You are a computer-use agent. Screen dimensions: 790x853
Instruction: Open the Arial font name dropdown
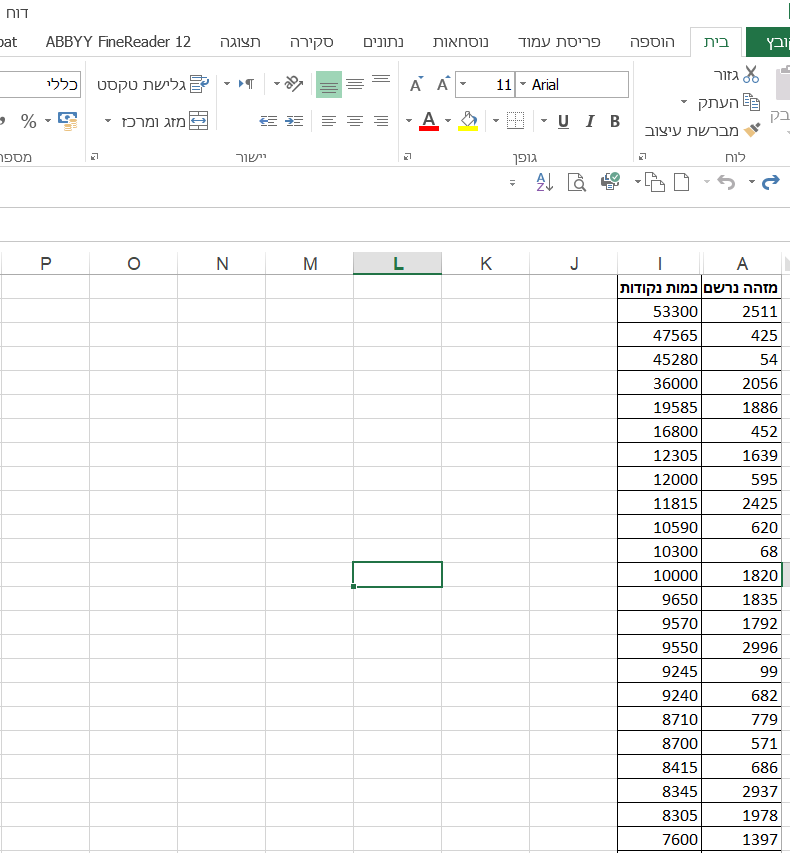click(x=523, y=84)
